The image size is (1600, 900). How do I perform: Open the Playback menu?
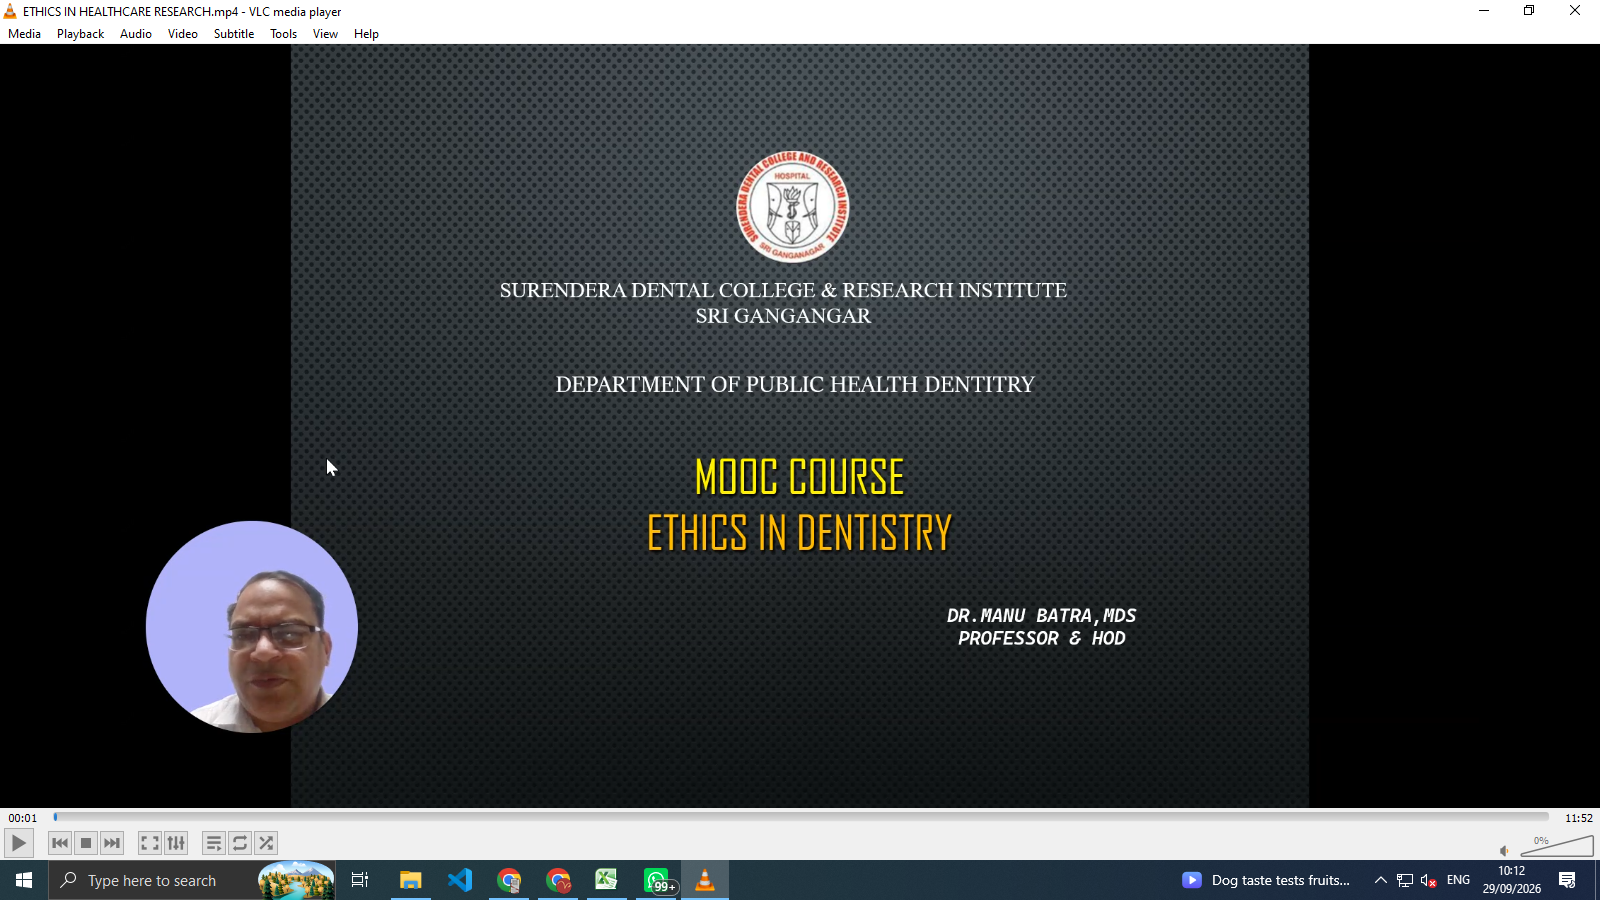80,34
